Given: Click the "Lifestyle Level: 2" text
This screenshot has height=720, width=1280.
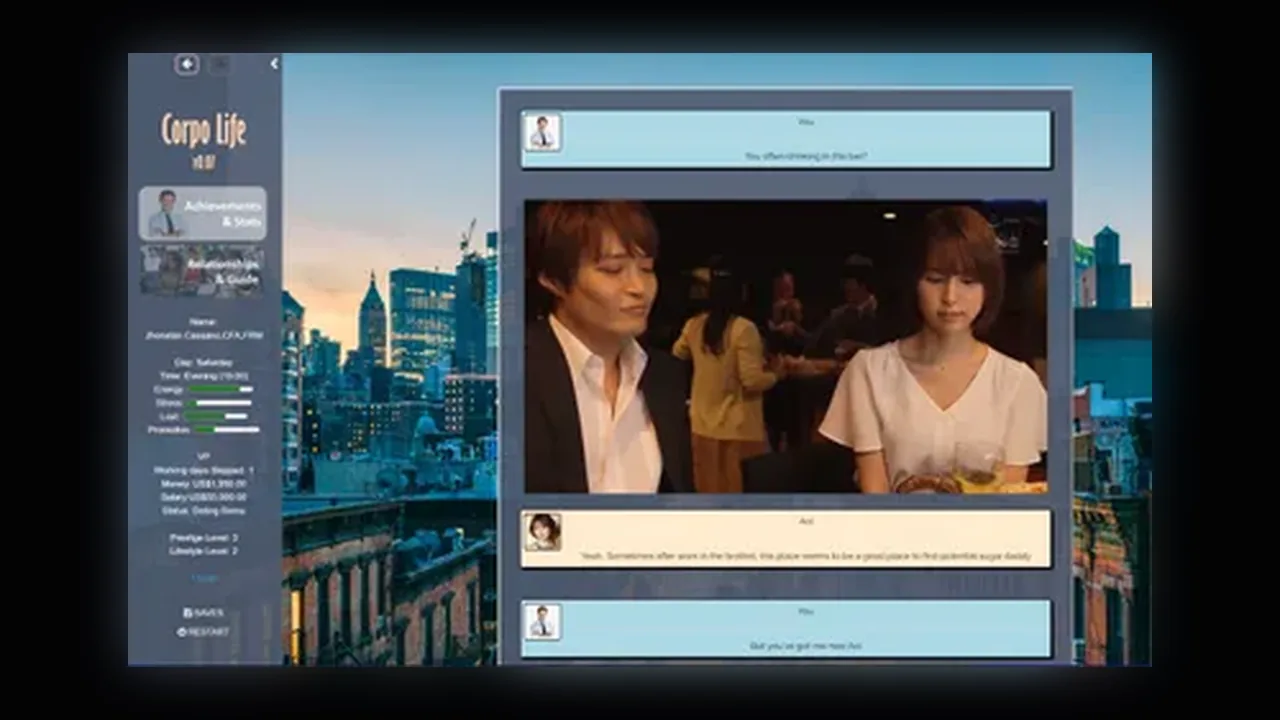Looking at the screenshot, I should pyautogui.click(x=203, y=551).
